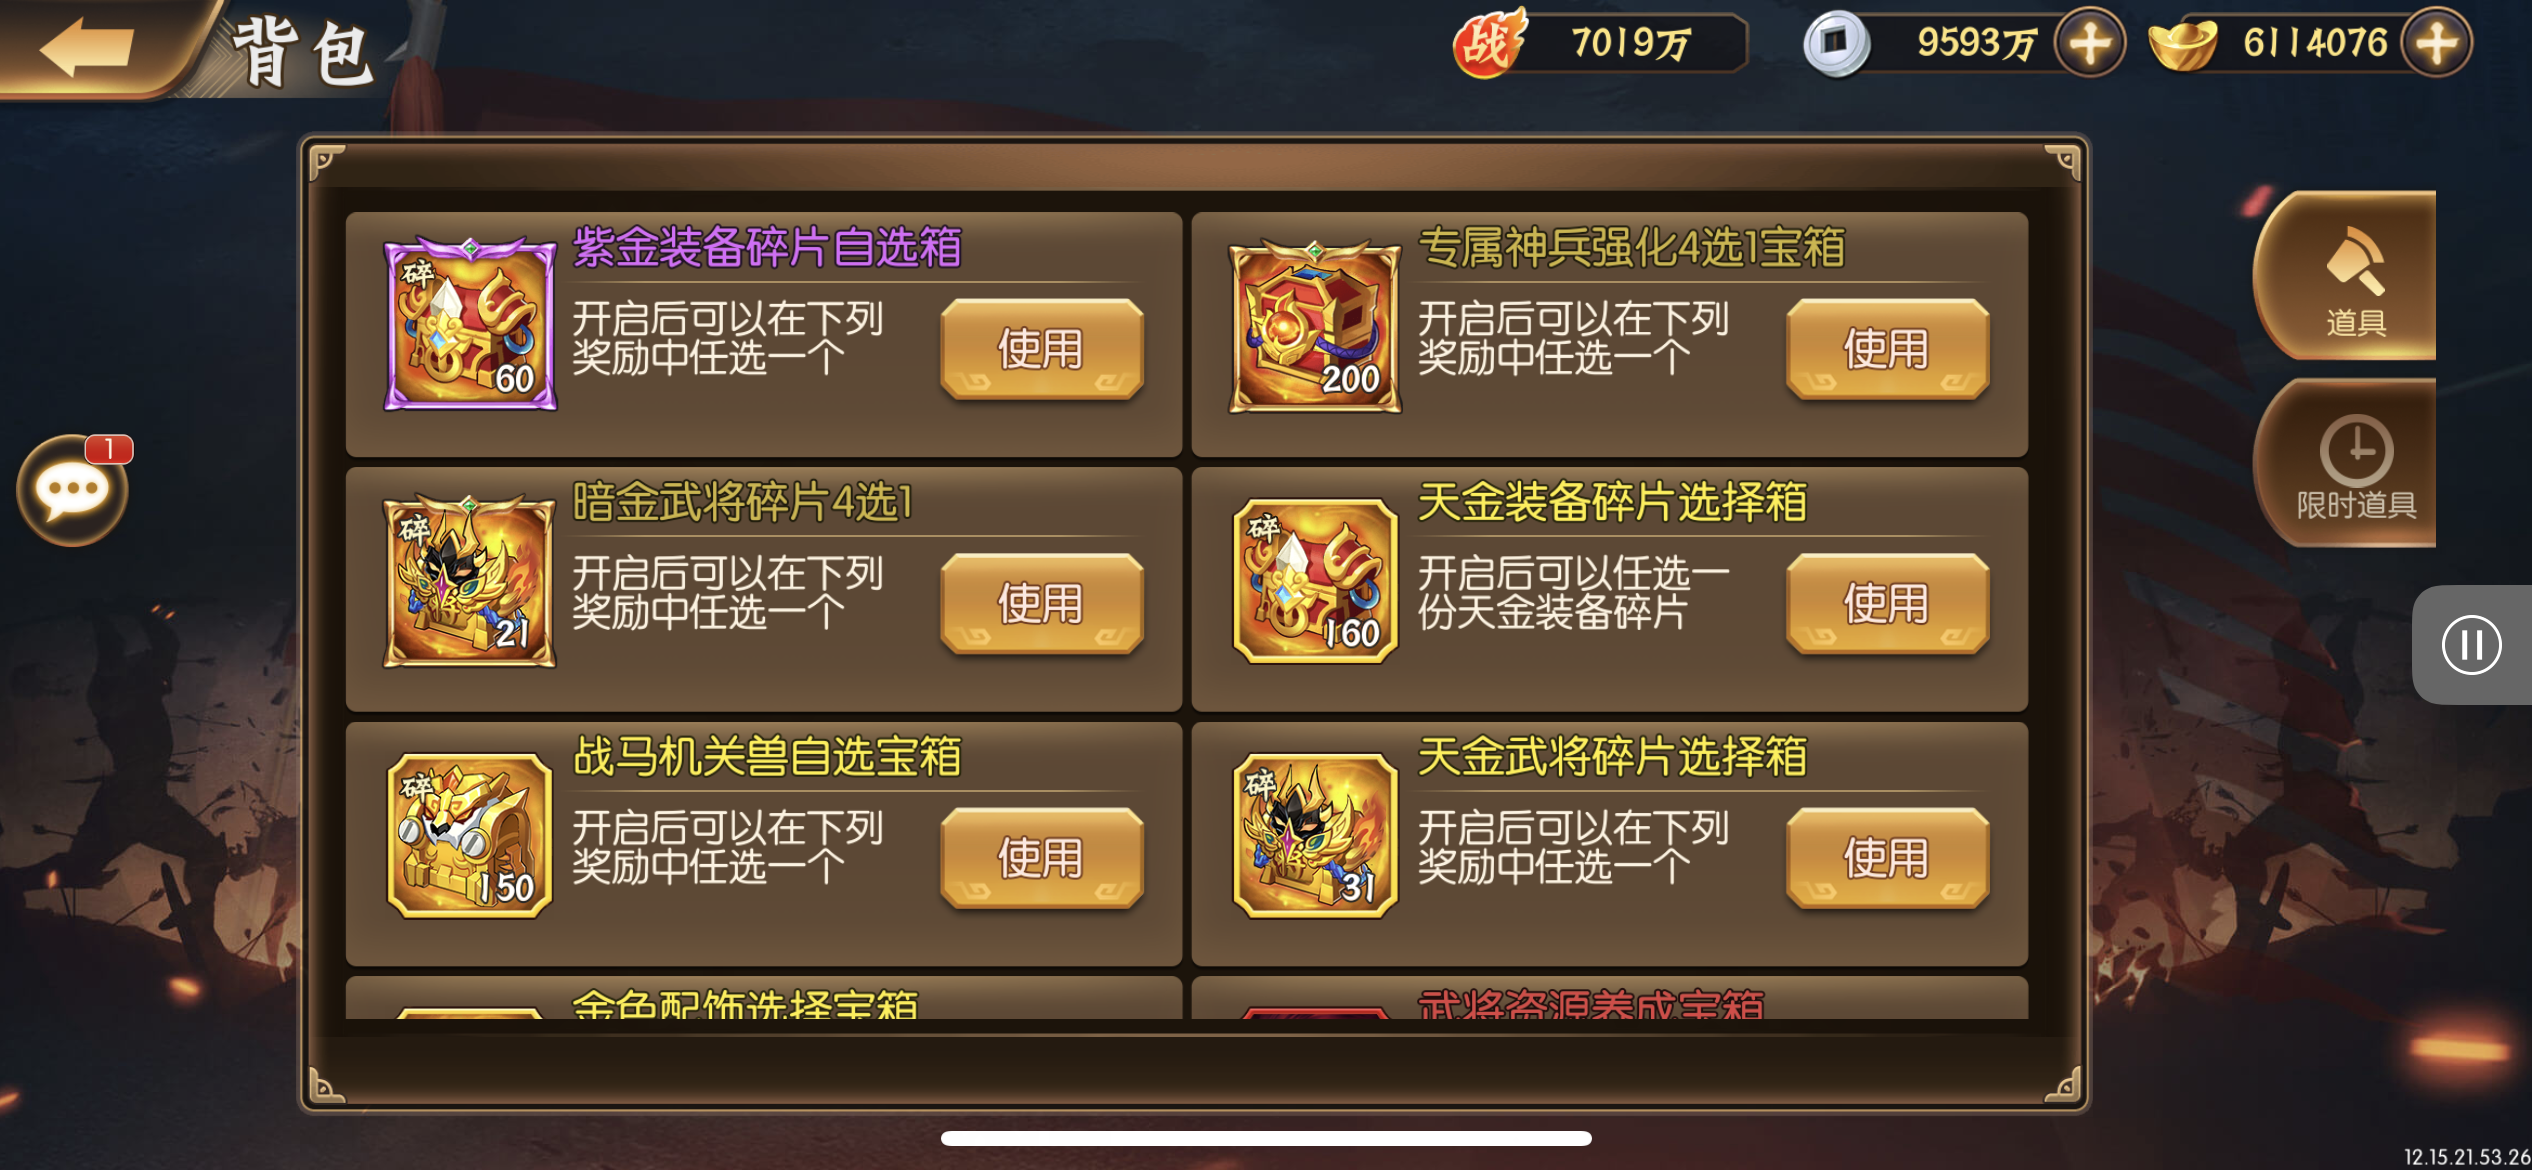Select the purple equipment fragment chest icon
The width and height of the screenshot is (2532, 1170).
pyautogui.click(x=470, y=325)
